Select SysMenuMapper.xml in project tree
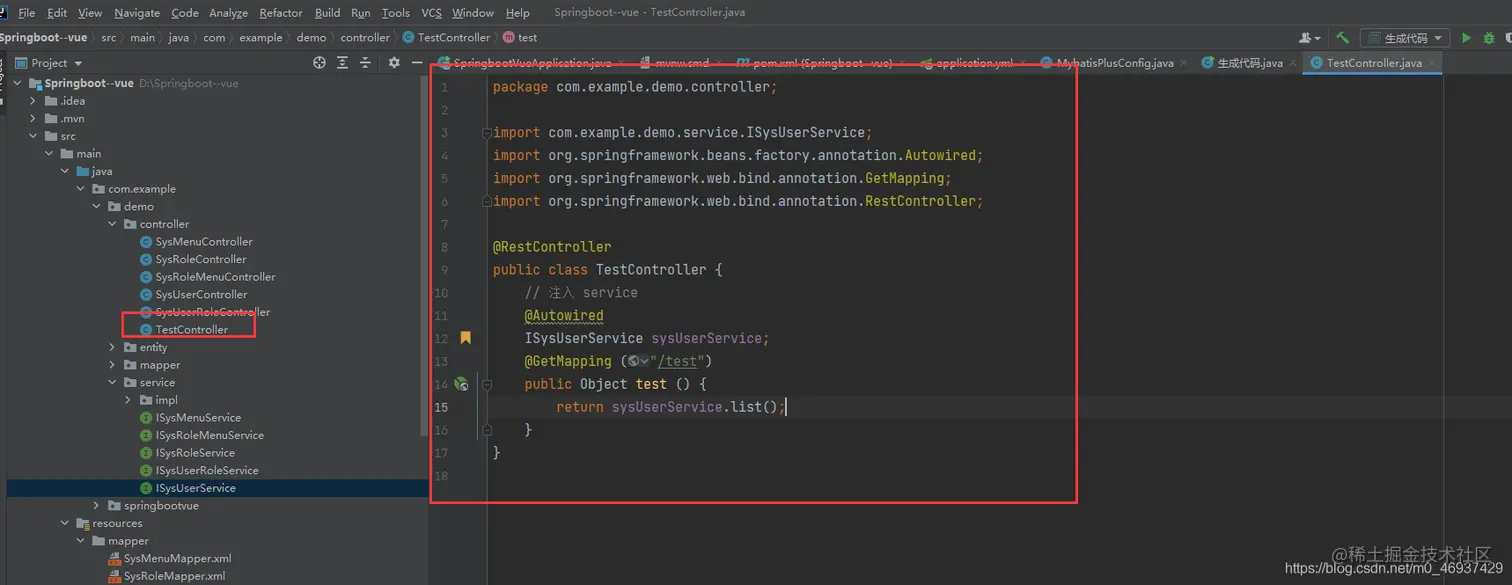 [x=177, y=558]
